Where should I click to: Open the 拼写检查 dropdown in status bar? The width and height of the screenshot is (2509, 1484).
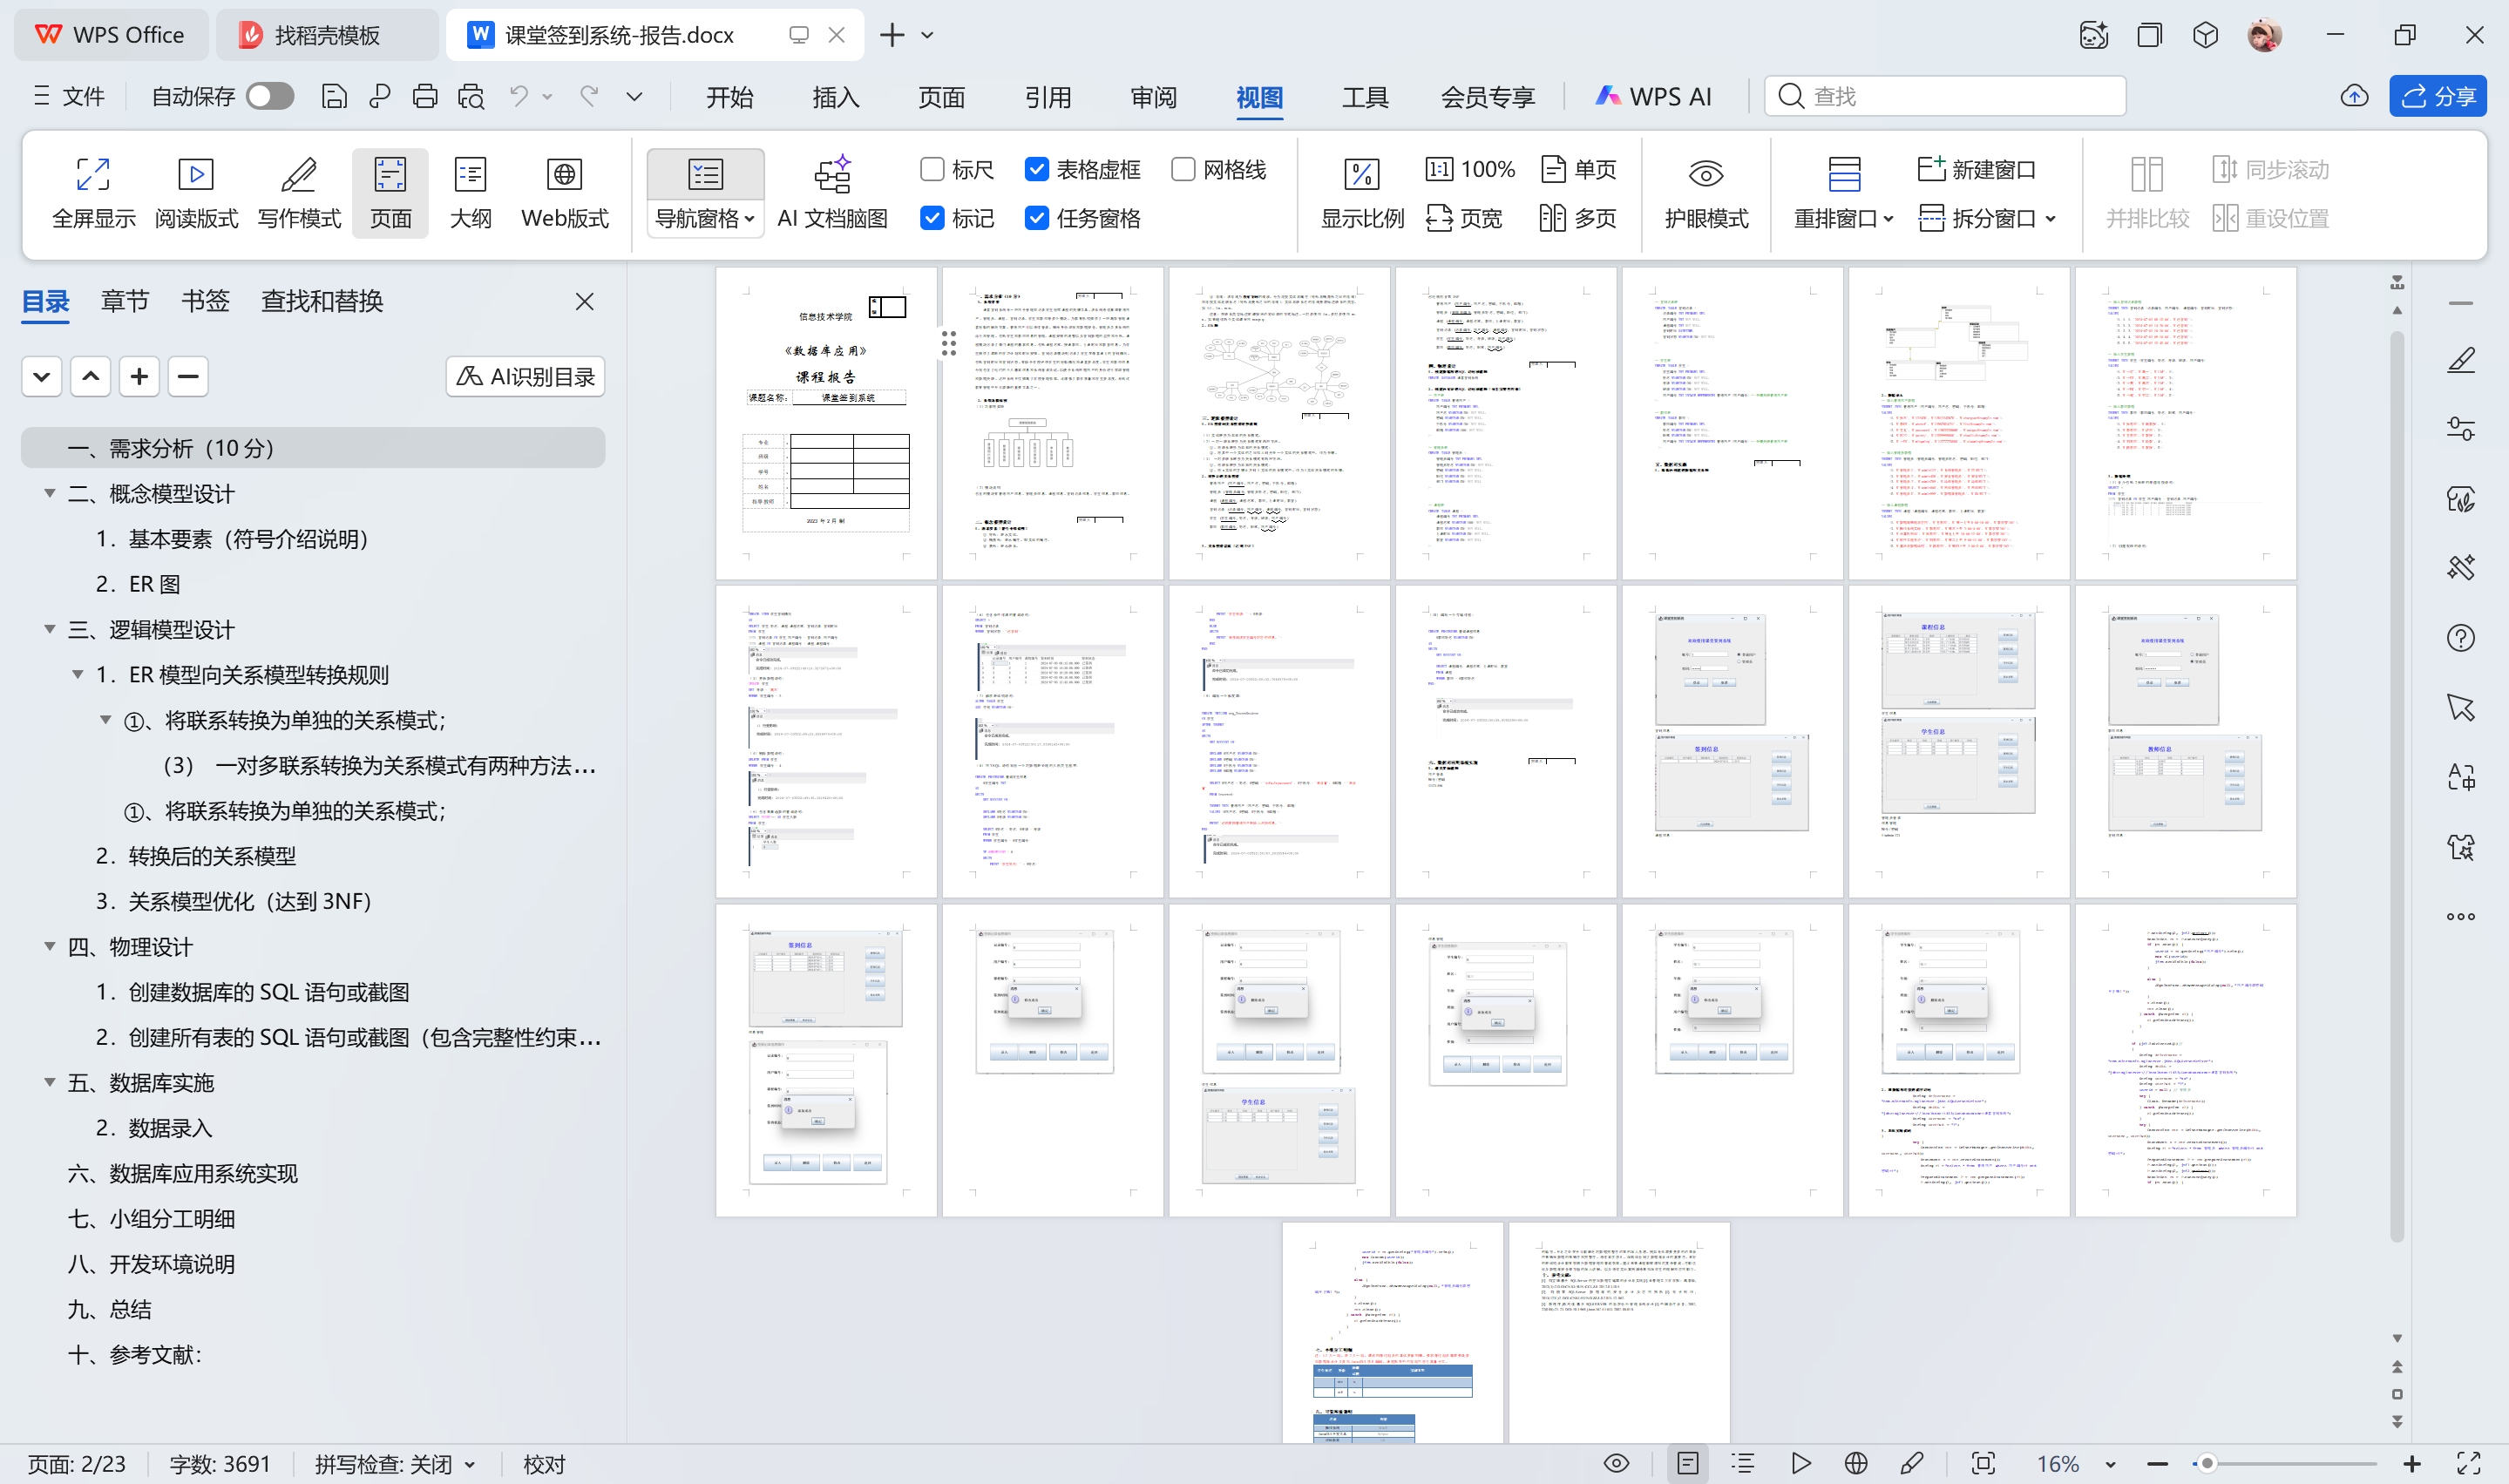pos(470,1465)
